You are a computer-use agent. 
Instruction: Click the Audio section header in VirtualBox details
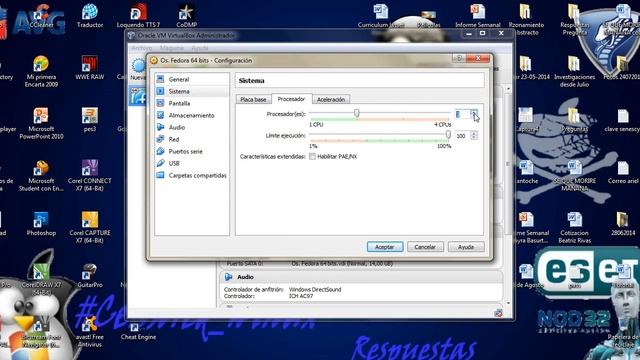tap(361, 277)
